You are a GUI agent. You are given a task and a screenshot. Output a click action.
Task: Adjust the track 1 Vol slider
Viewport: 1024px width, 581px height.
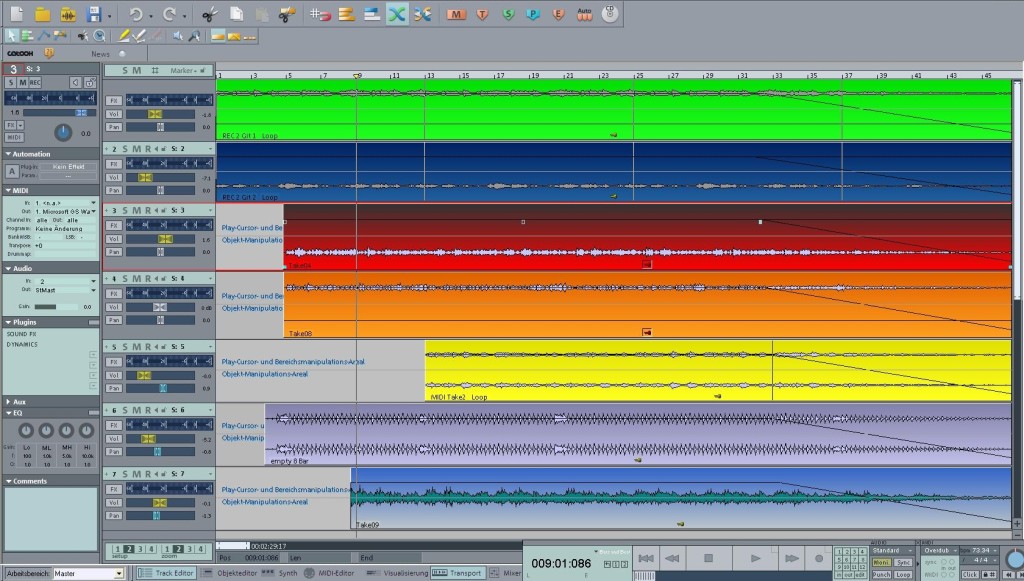point(161,114)
